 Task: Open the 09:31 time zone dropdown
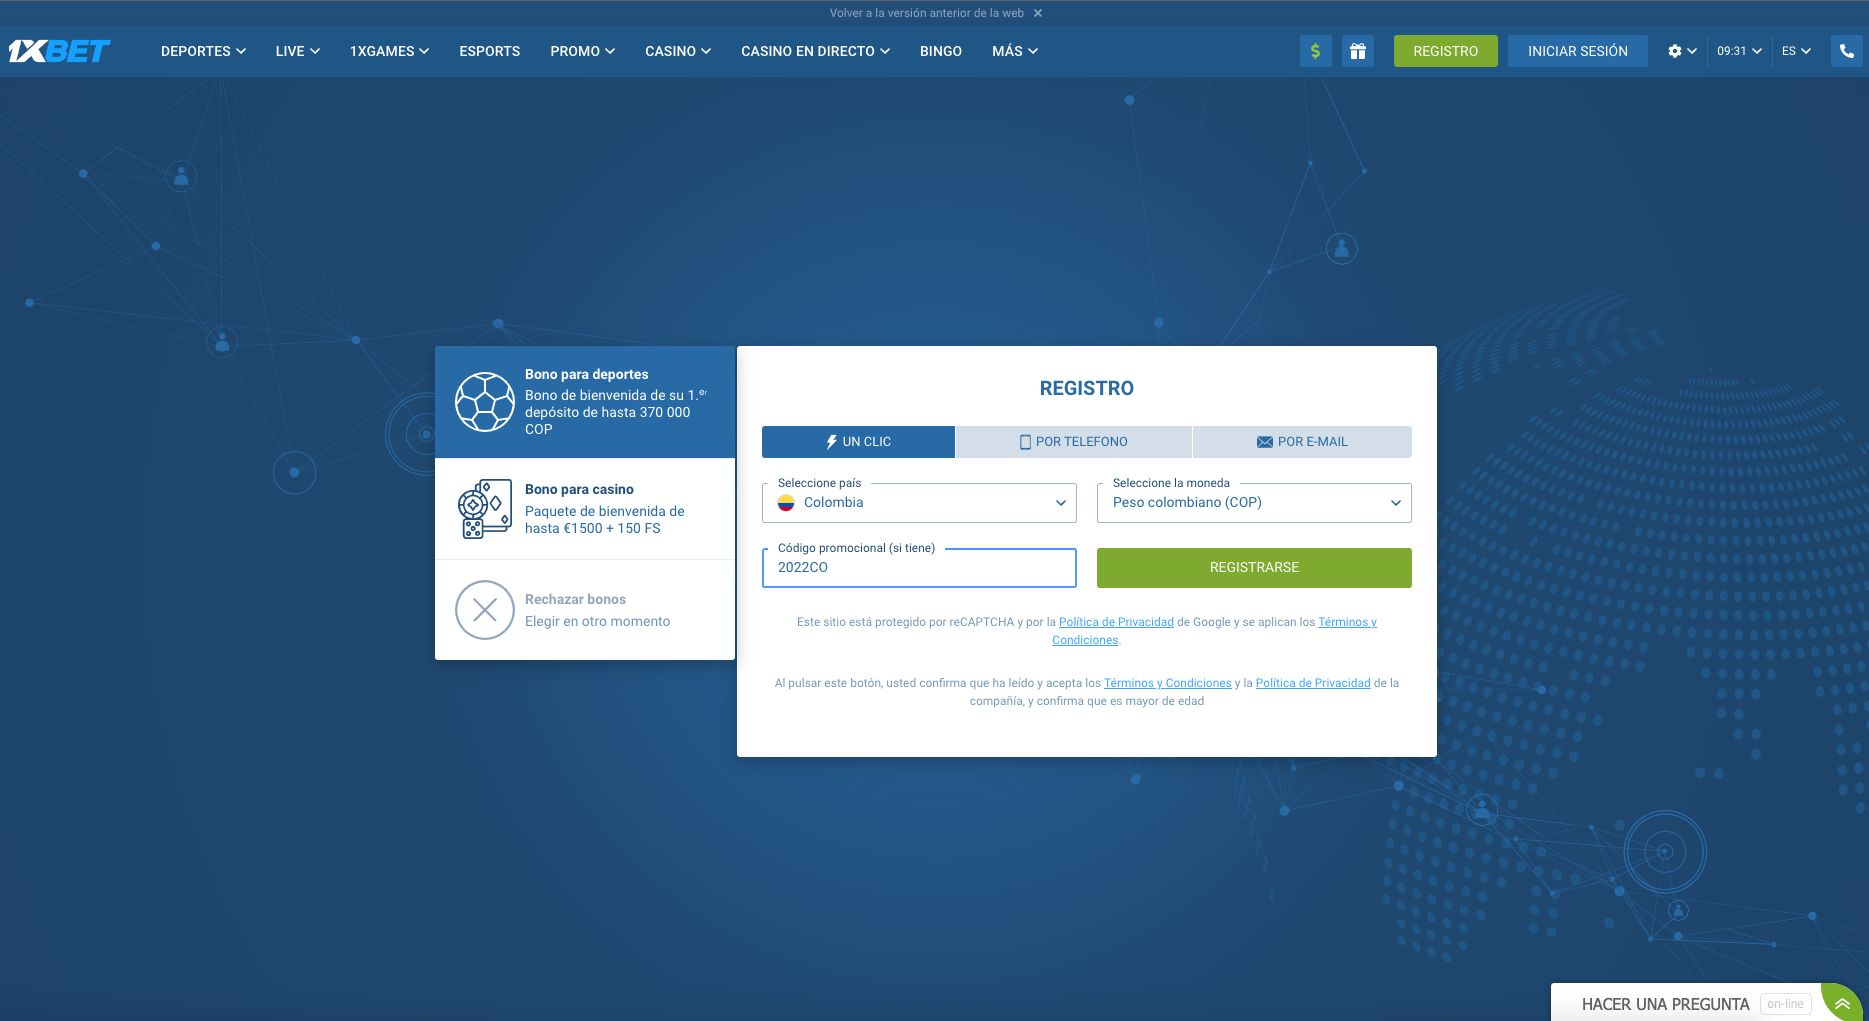(1739, 51)
